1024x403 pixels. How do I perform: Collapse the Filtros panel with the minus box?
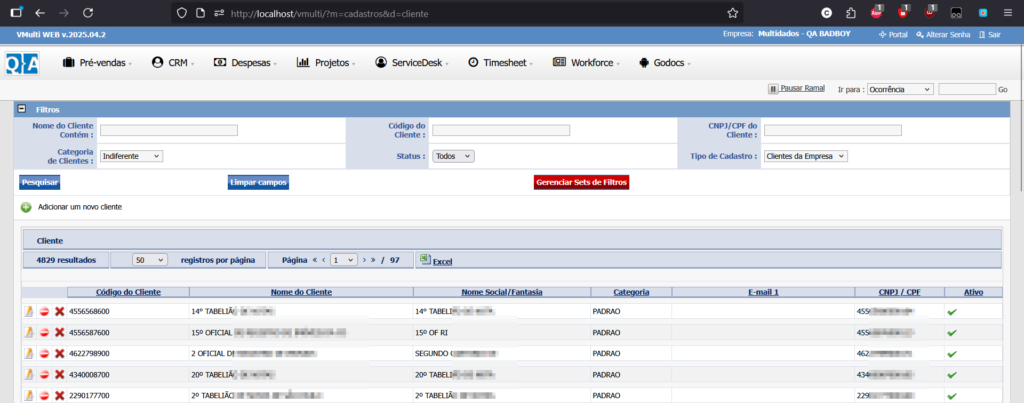point(22,108)
